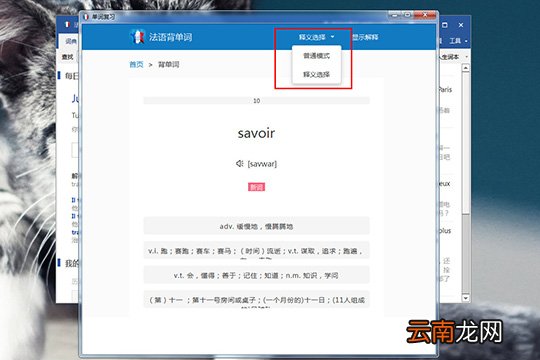
Task: Open 工具 menu in background window
Action: click(x=458, y=41)
